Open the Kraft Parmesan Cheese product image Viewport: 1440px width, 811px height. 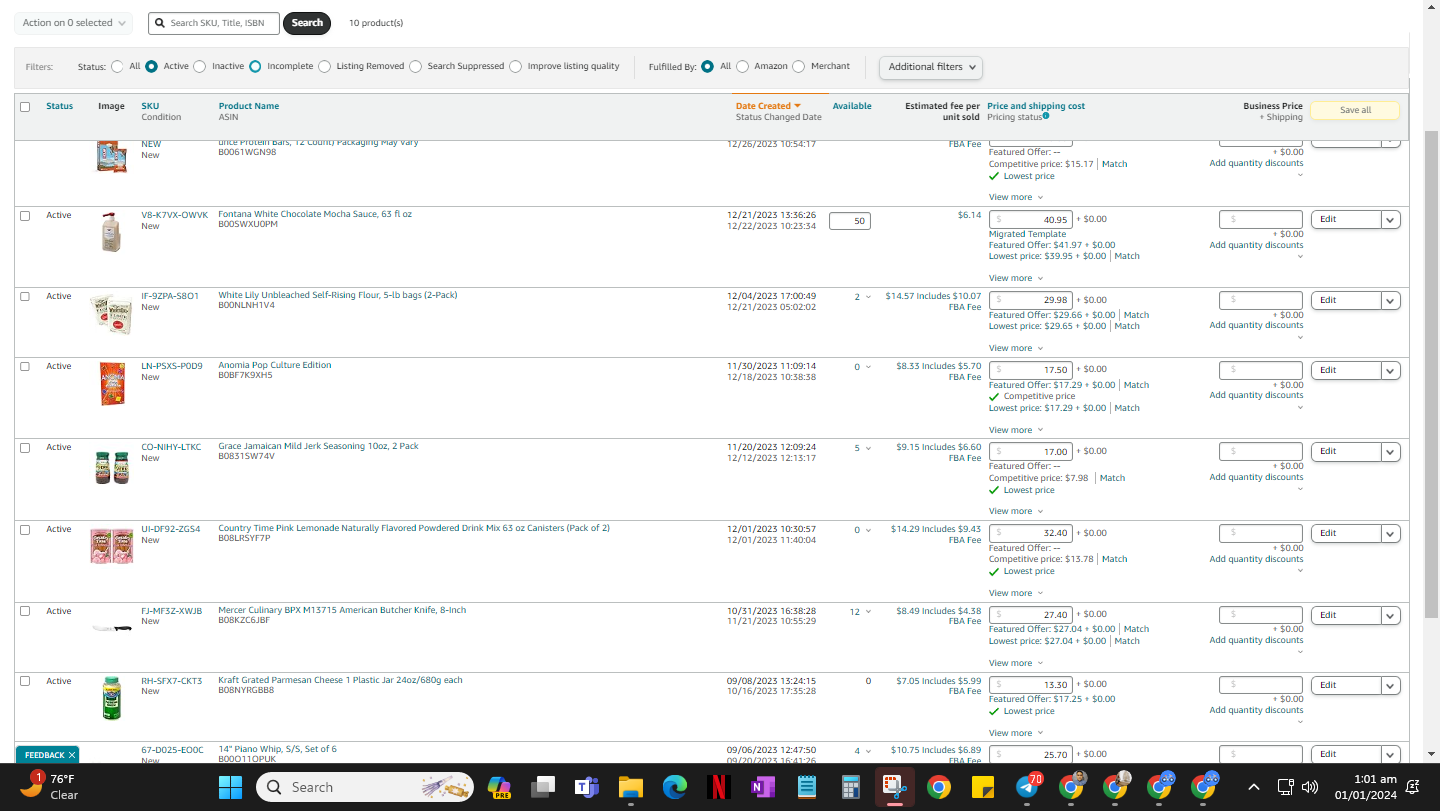[x=112, y=698]
